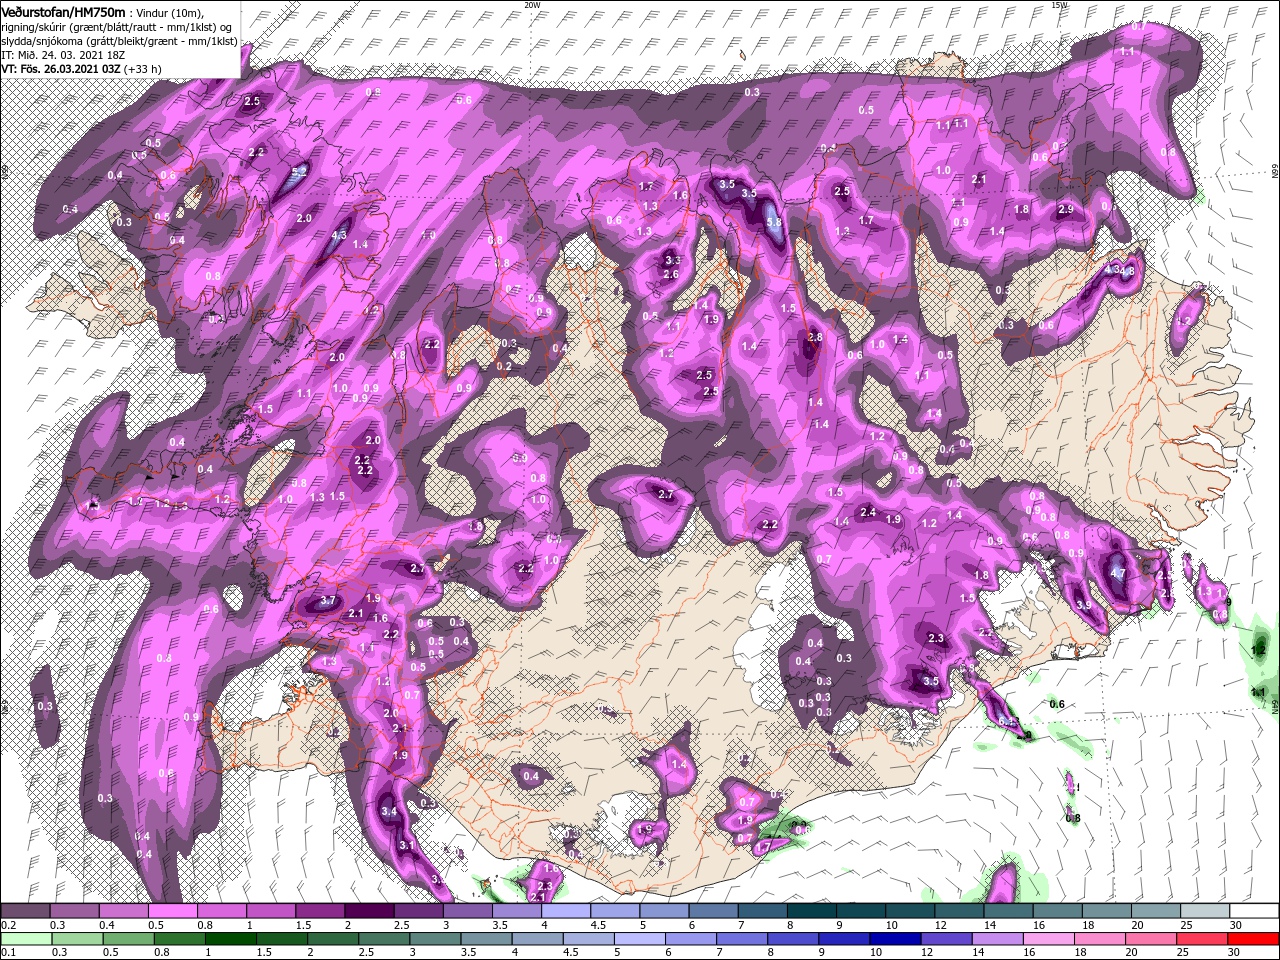The image size is (1280, 960).
Task: Click the 5.8 precipitation value on the map
Action: coord(773,222)
